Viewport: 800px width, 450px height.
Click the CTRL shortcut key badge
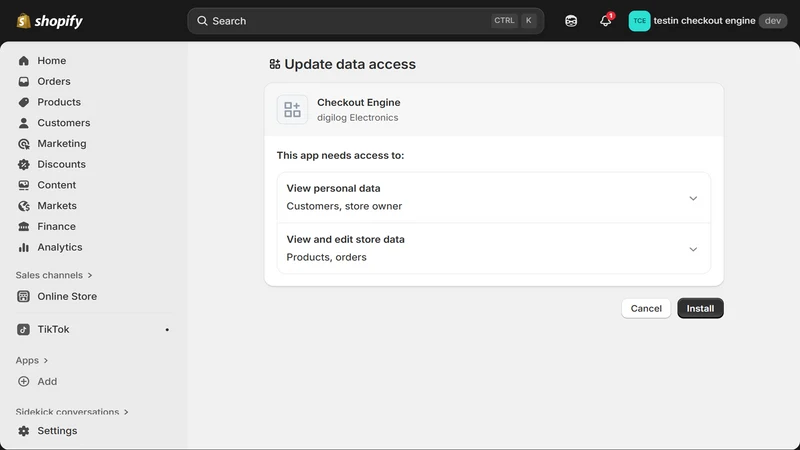pyautogui.click(x=504, y=20)
